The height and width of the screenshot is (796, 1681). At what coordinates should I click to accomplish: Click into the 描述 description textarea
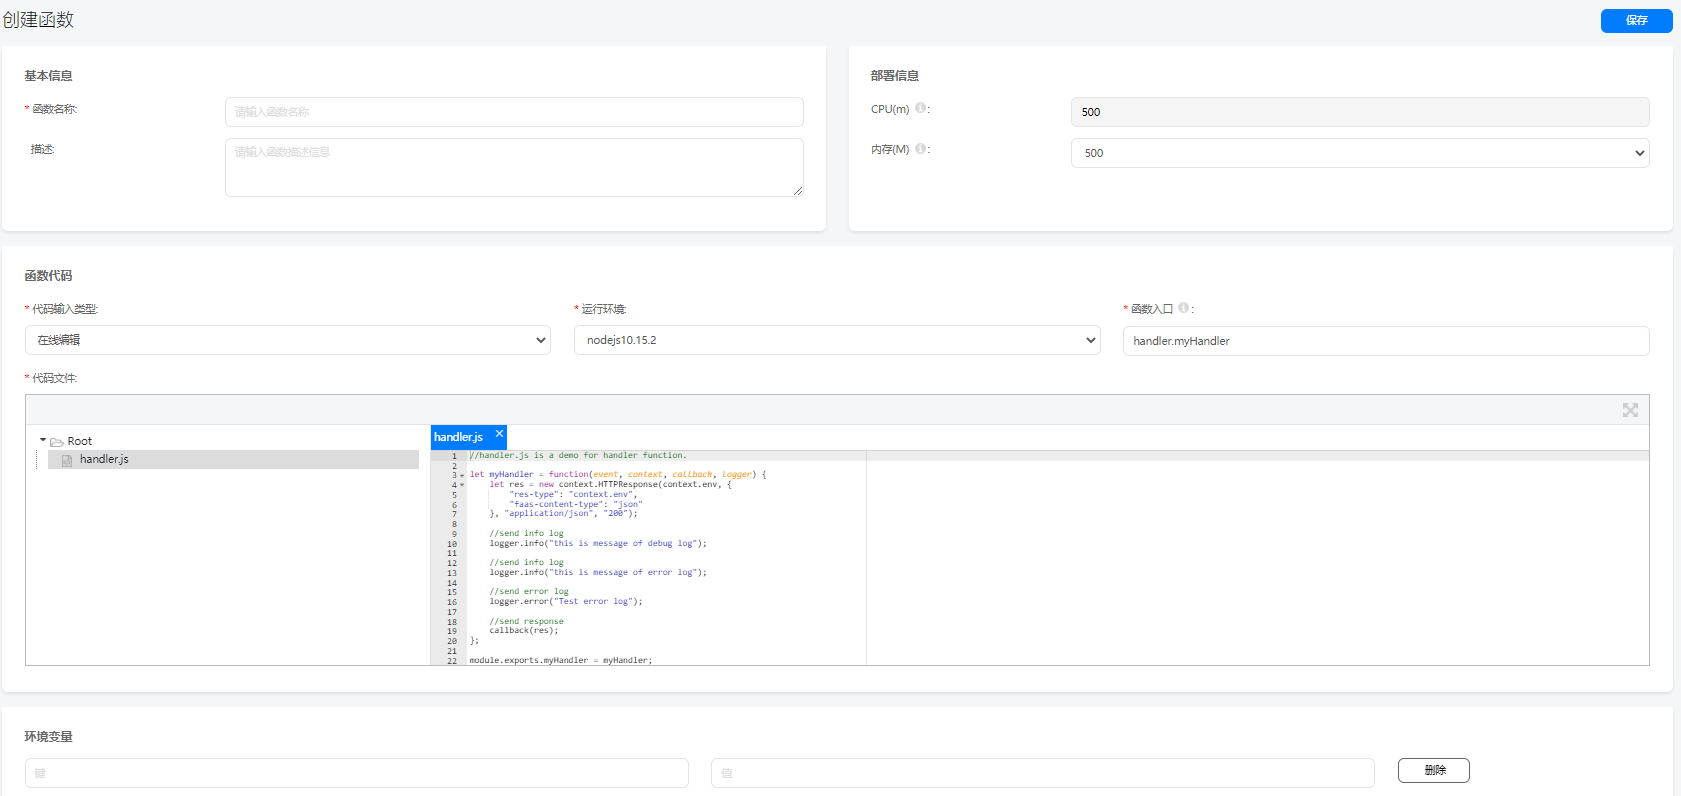pyautogui.click(x=514, y=167)
